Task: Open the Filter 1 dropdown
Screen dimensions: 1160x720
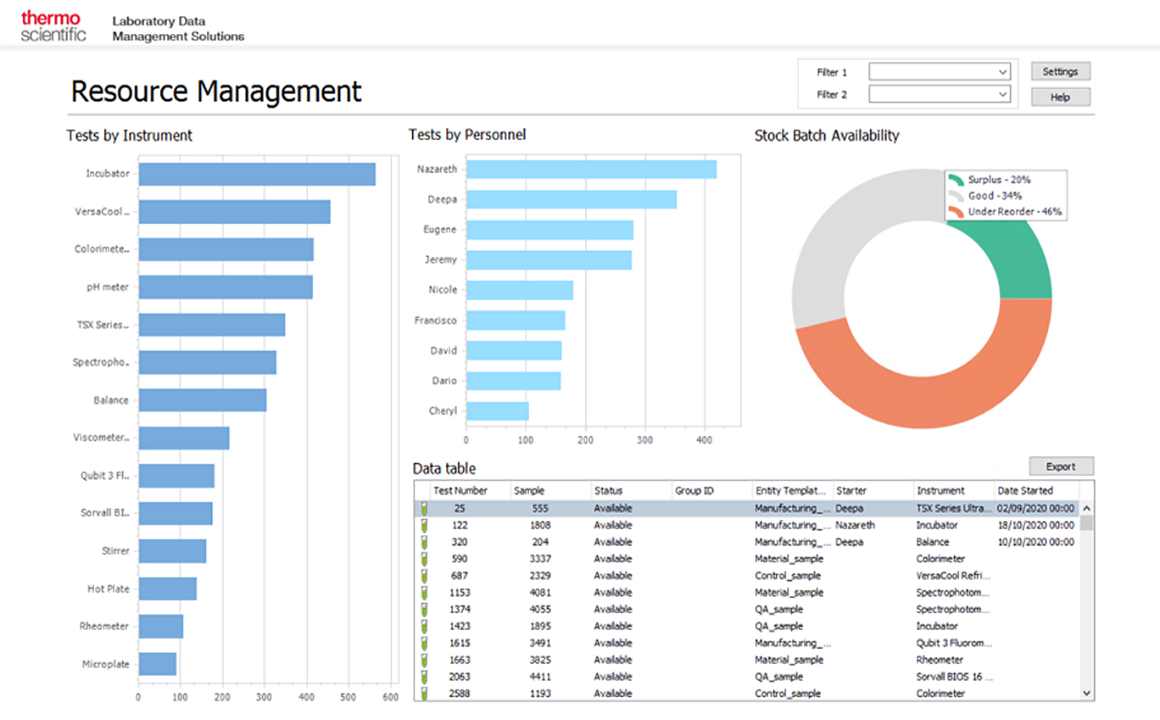Action: tap(940, 72)
